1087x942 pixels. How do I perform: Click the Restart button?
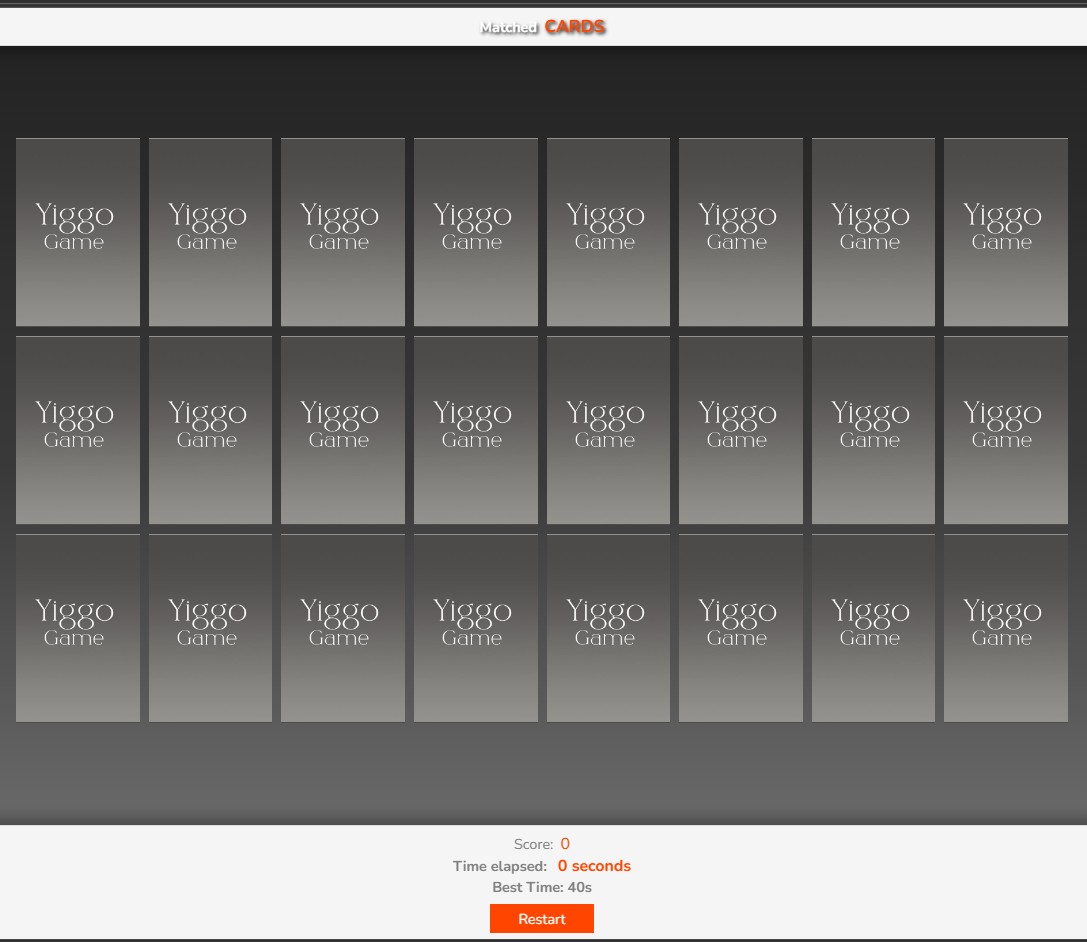(x=541, y=918)
